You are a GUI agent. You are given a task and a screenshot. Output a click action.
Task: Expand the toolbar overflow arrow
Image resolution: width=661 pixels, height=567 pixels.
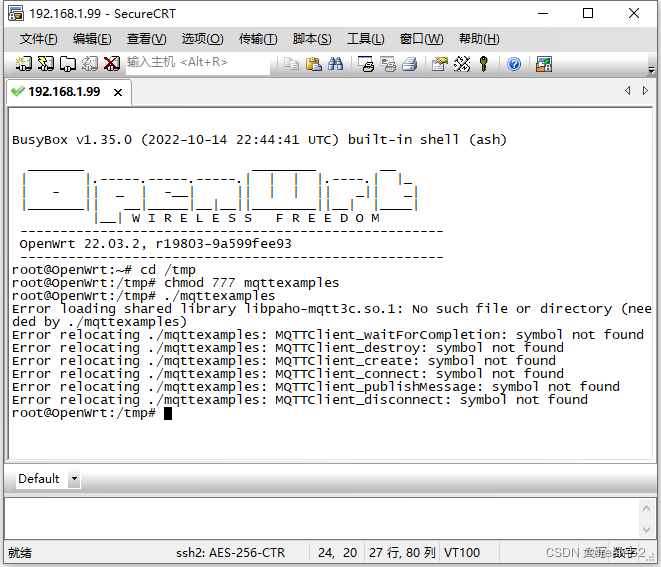click(x=651, y=69)
